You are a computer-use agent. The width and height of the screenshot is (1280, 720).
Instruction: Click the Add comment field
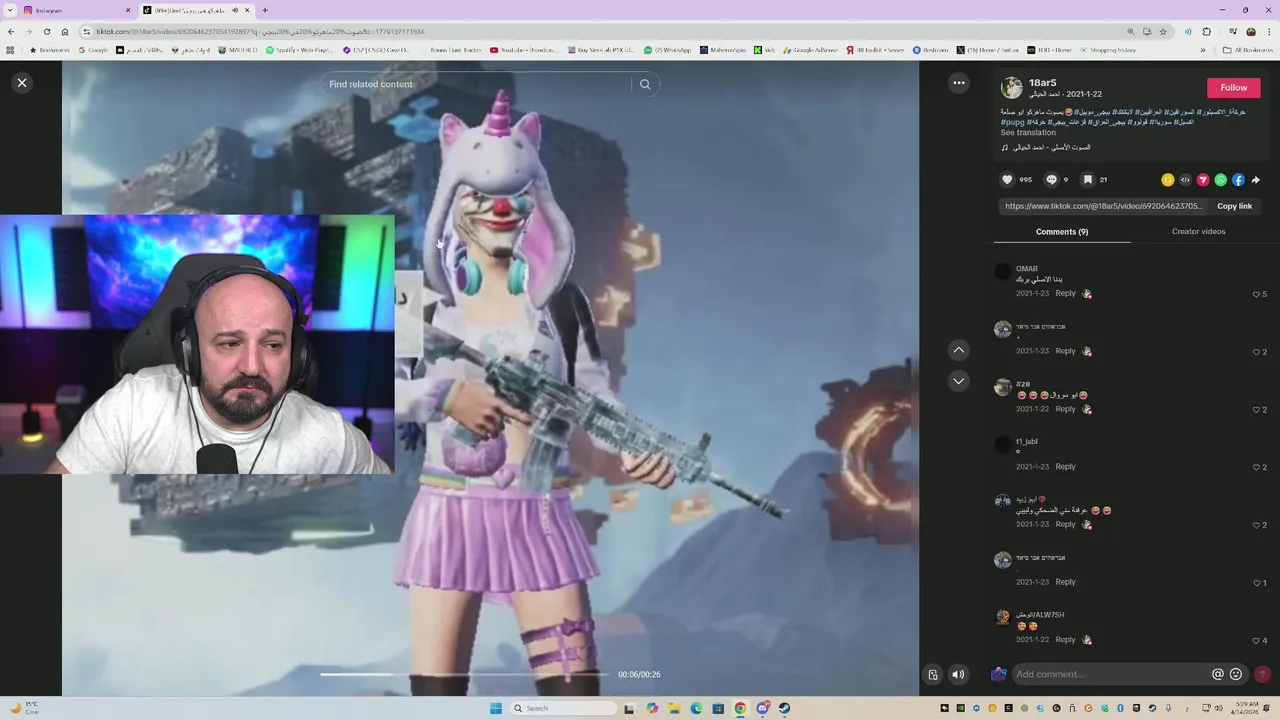point(1110,674)
